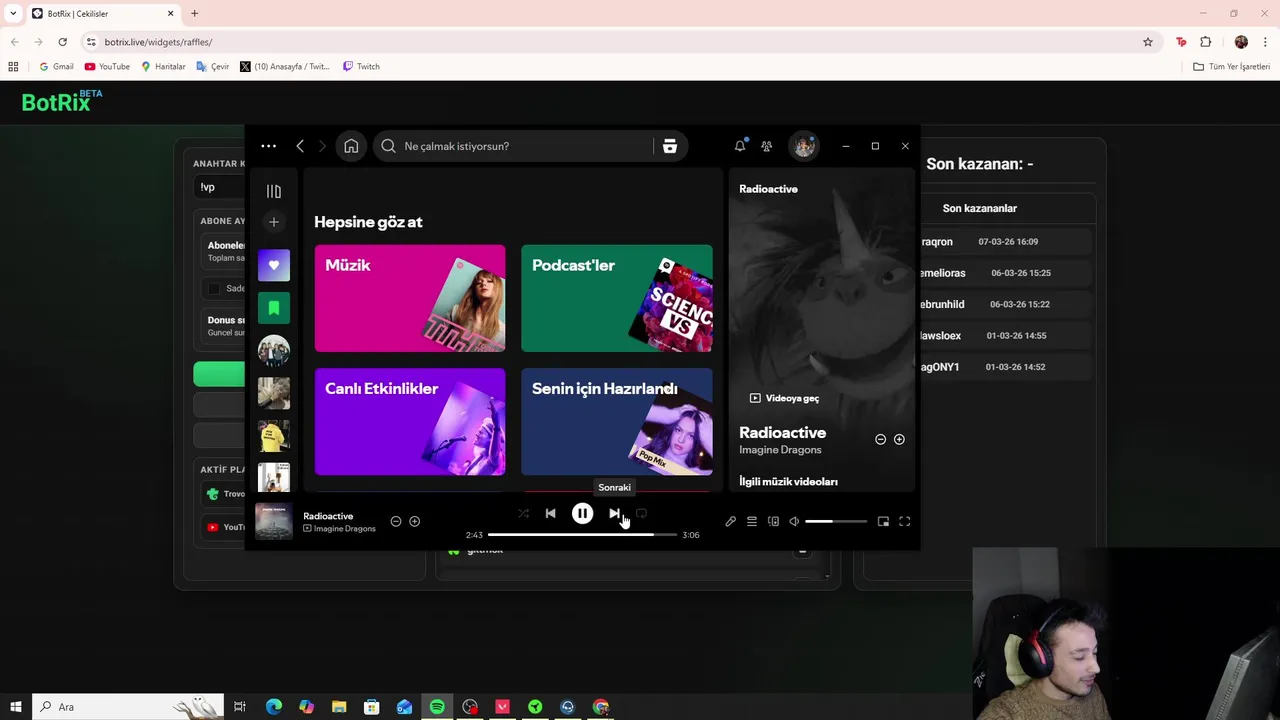Open the Spotify profile avatar menu
Image resolution: width=1280 pixels, height=720 pixels.
pos(804,146)
